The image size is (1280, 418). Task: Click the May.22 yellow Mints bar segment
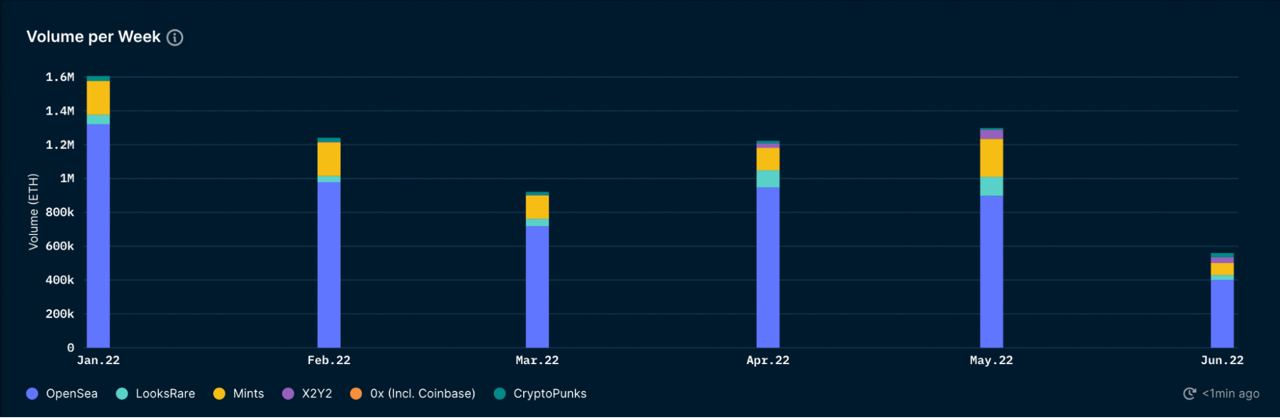tap(991, 158)
